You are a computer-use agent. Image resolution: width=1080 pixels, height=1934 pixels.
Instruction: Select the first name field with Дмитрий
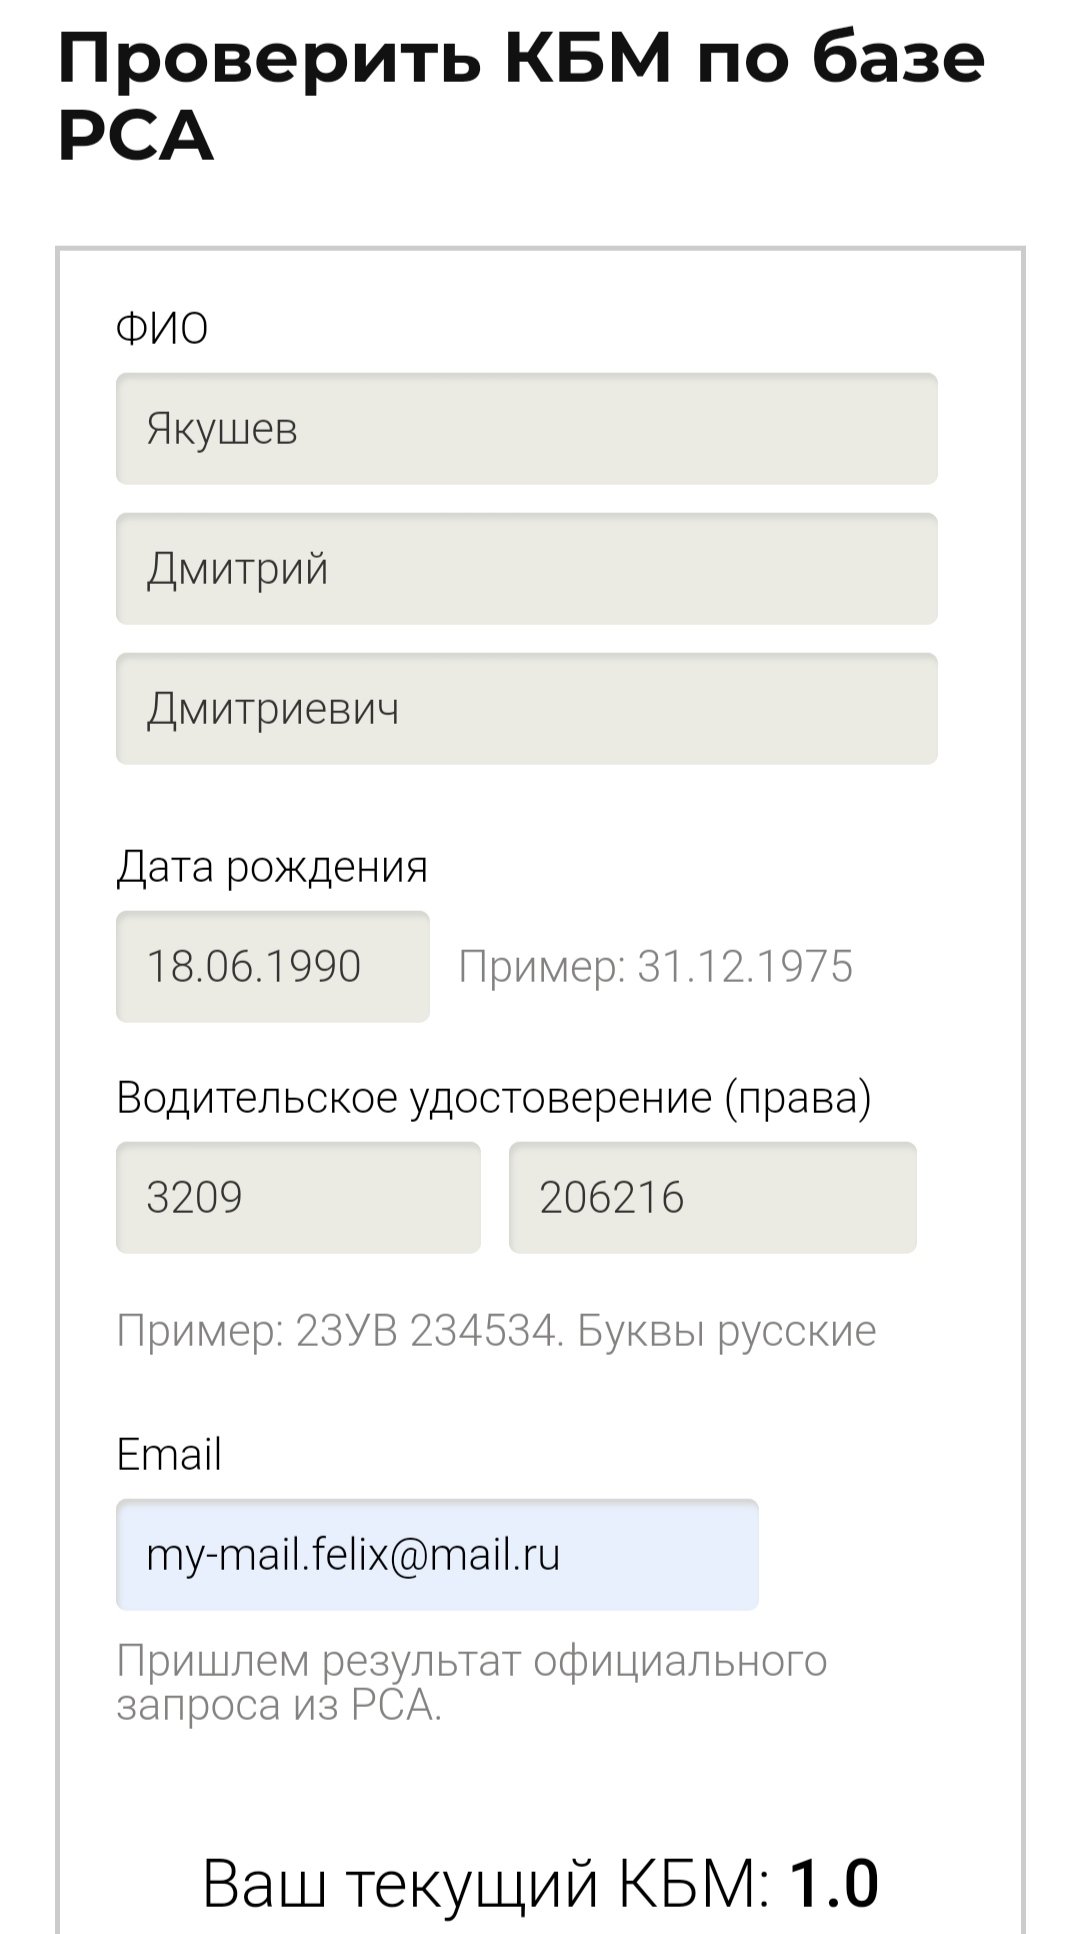[527, 569]
